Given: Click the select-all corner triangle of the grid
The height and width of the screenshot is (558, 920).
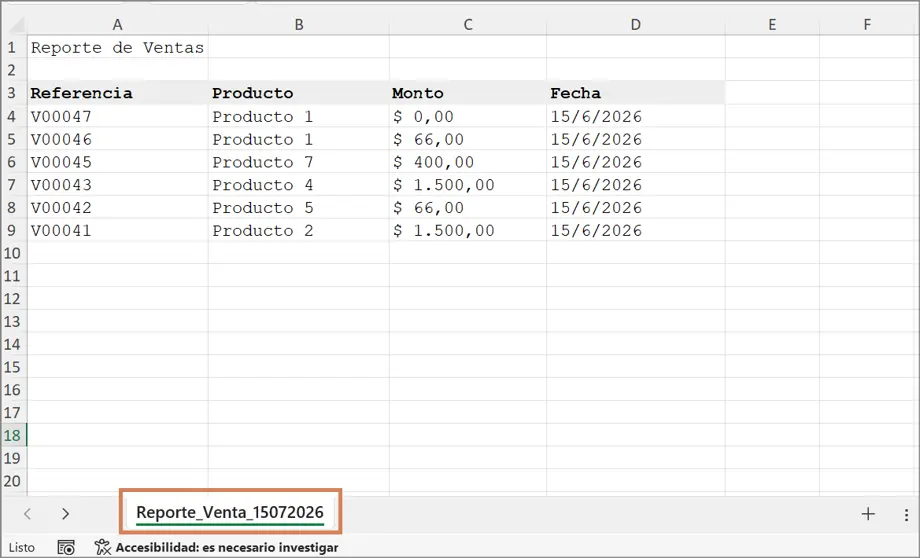Looking at the screenshot, I should click(x=16, y=25).
